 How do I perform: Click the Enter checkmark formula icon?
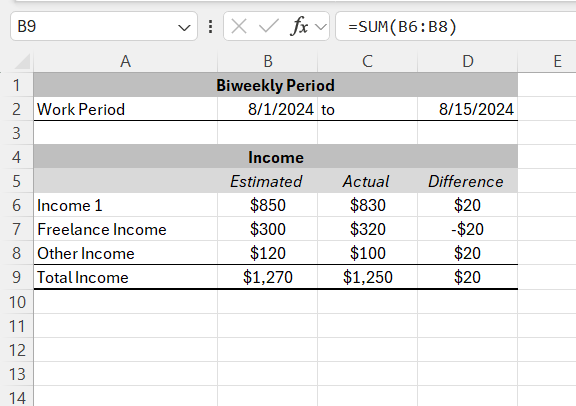[x=269, y=26]
